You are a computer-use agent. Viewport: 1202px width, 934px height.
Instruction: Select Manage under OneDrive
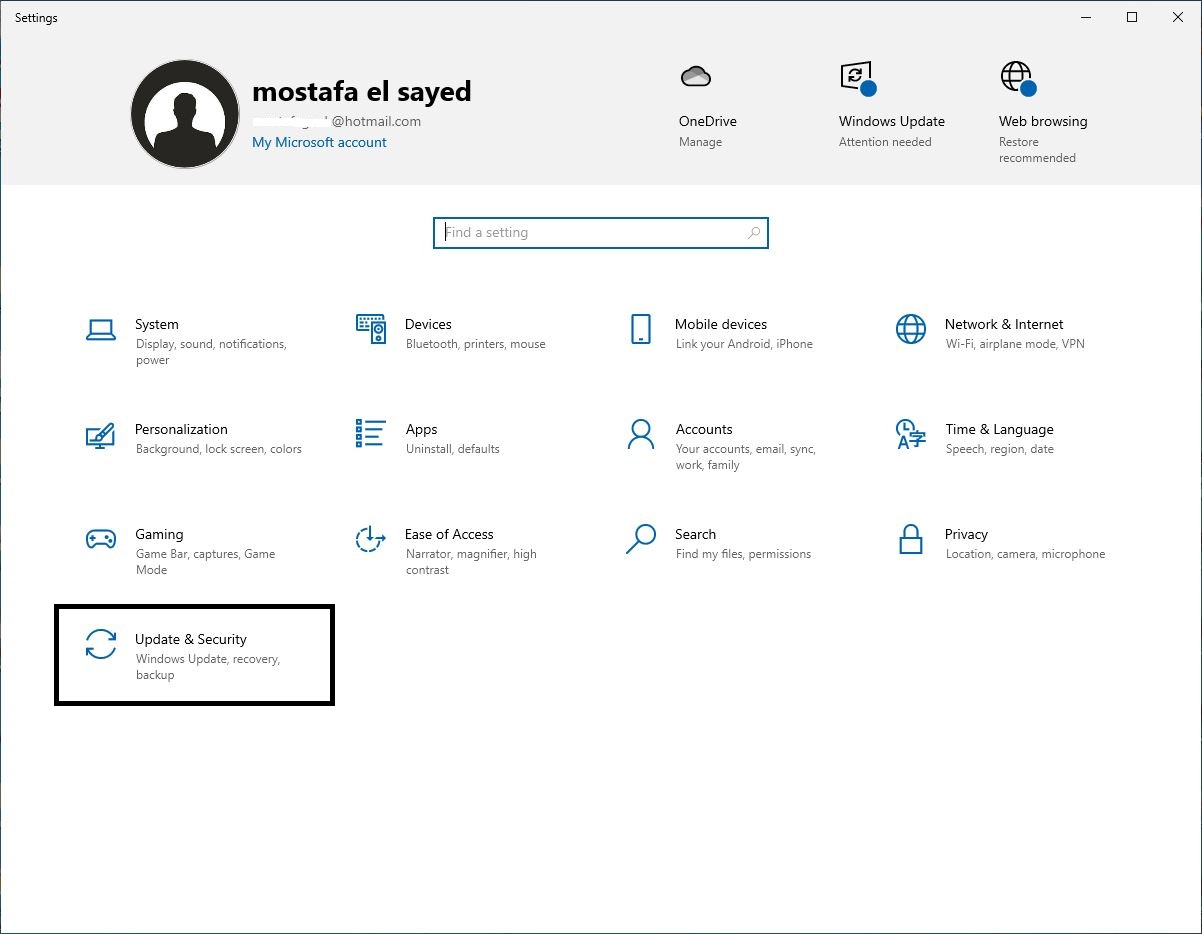pos(700,141)
